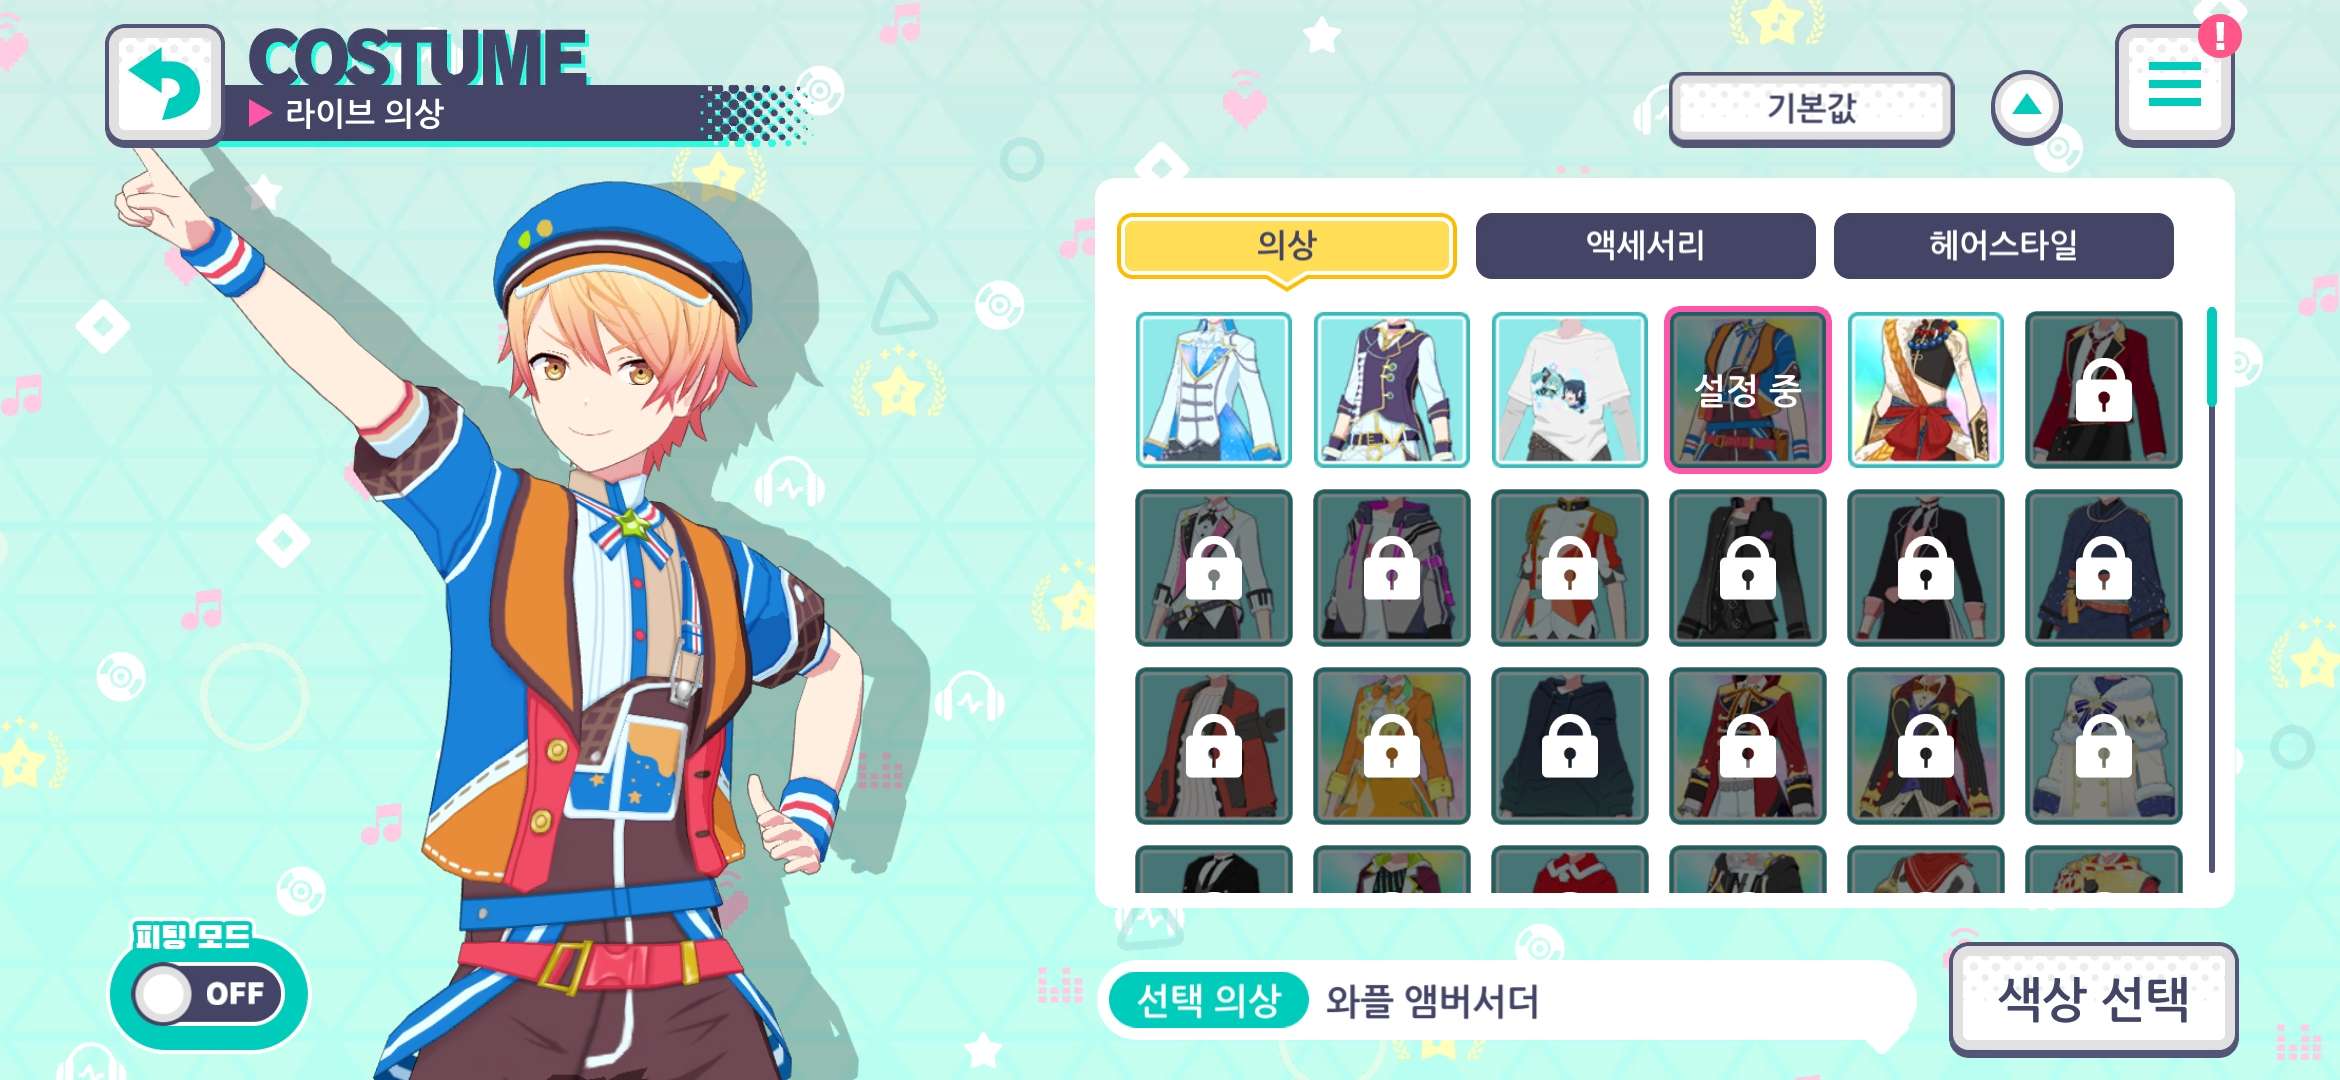
Task: Click the currently equipped 설정 중 costume
Action: pyautogui.click(x=1748, y=390)
